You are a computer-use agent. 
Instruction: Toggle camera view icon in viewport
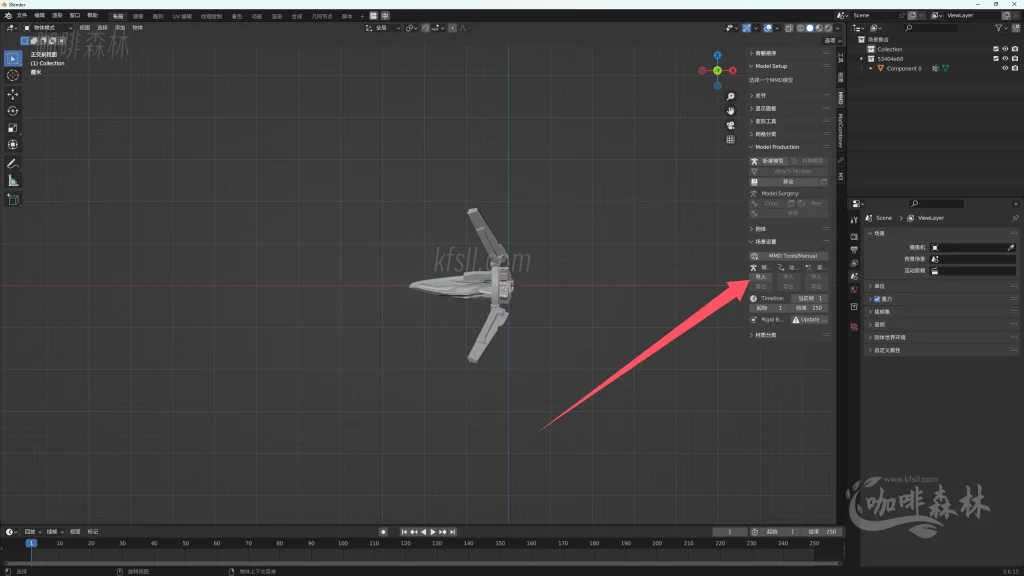731,125
